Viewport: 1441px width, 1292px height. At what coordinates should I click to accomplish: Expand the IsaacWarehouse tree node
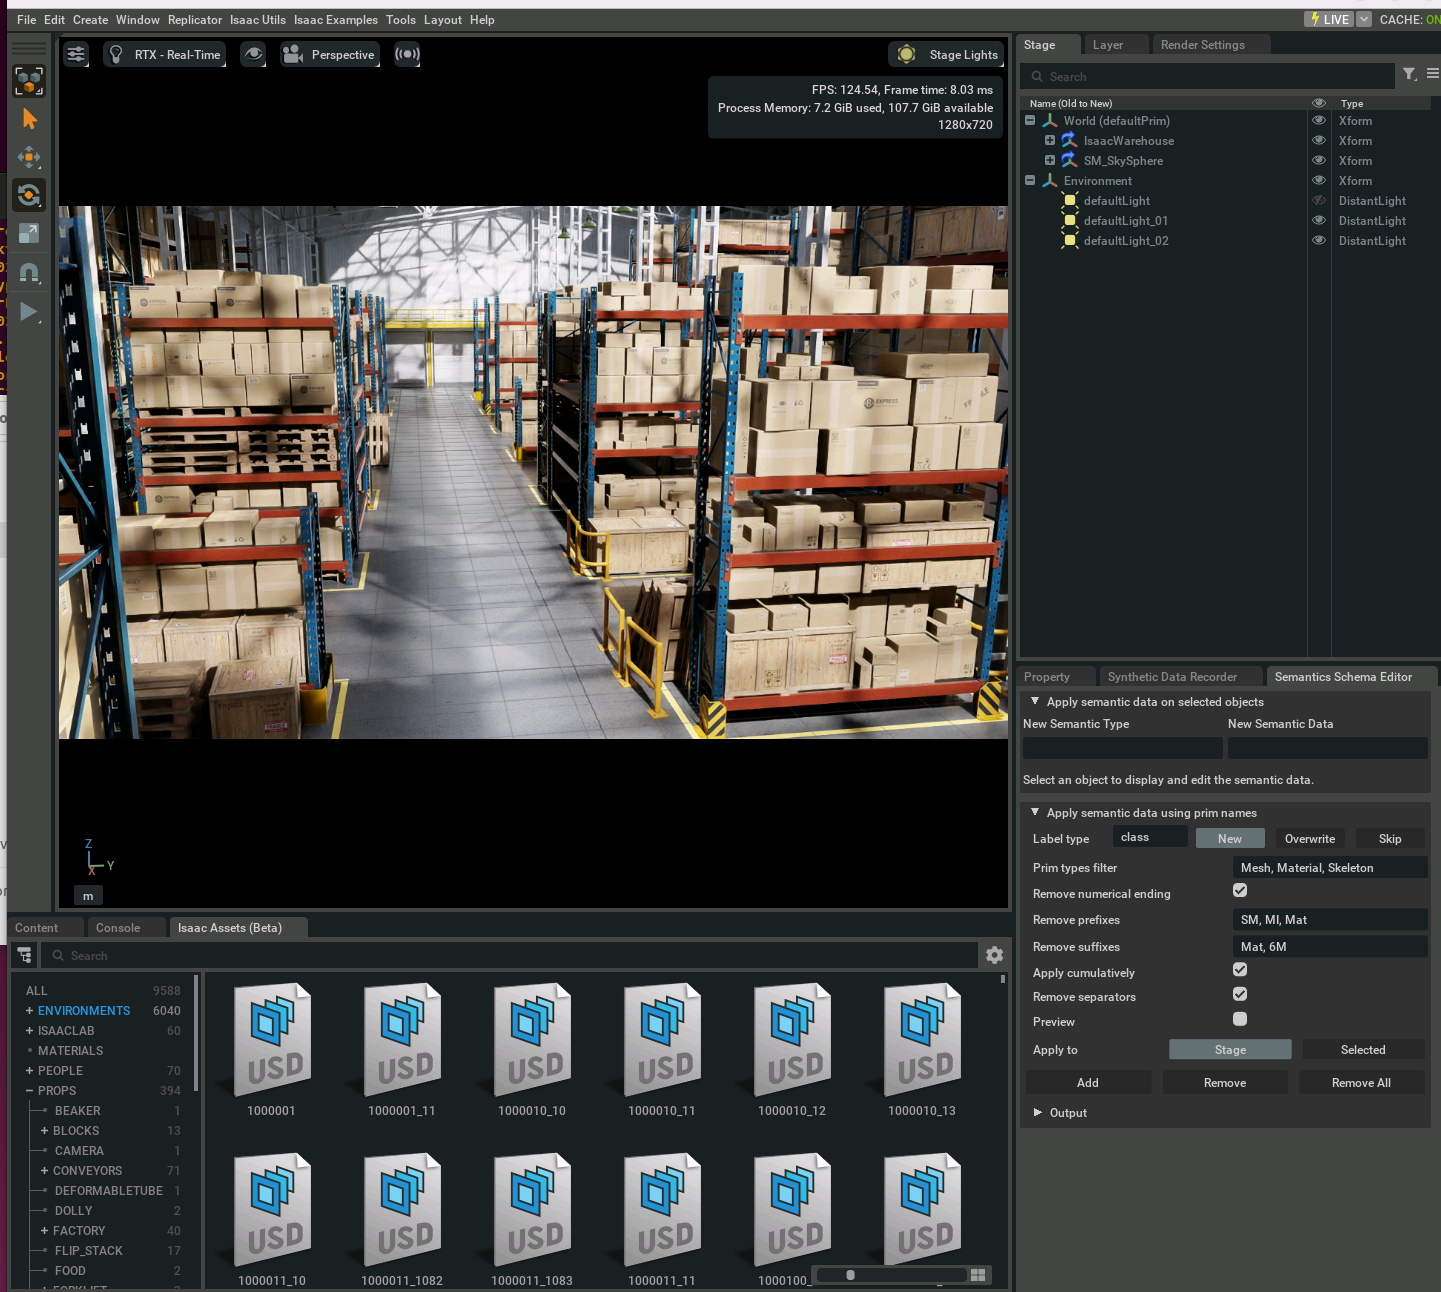[1050, 141]
